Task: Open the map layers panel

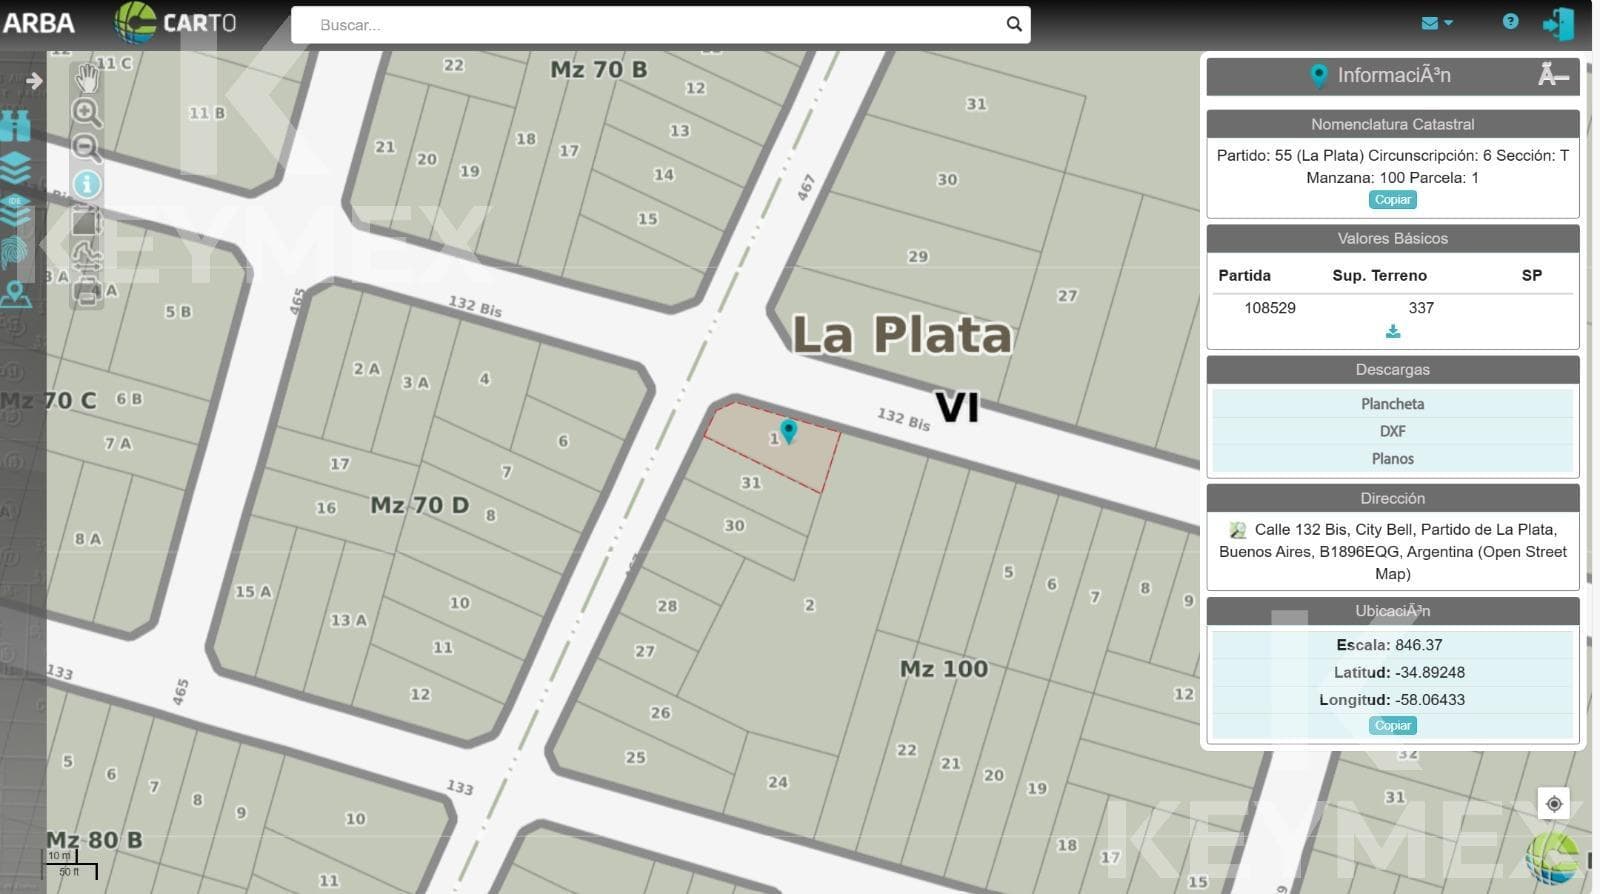Action: tap(16, 168)
